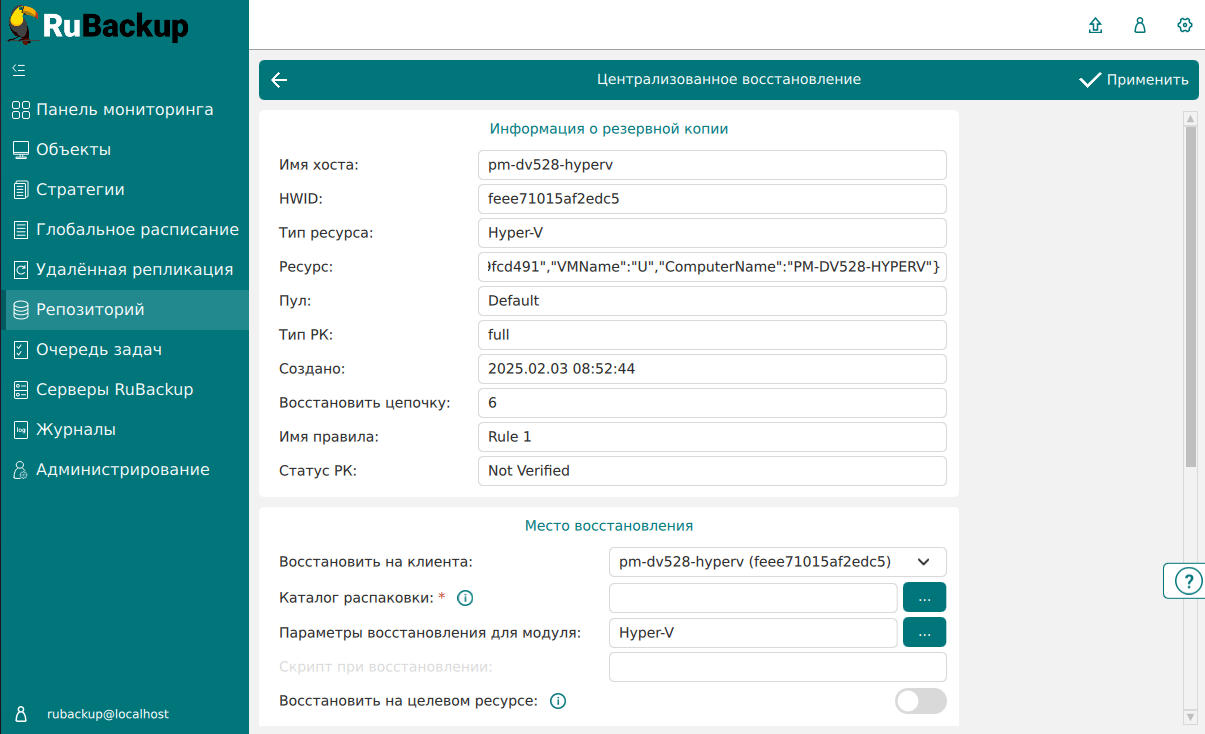This screenshot has width=1205, height=734.
Task: Click the vertical scrollbar down arrow
Action: [x=1190, y=717]
